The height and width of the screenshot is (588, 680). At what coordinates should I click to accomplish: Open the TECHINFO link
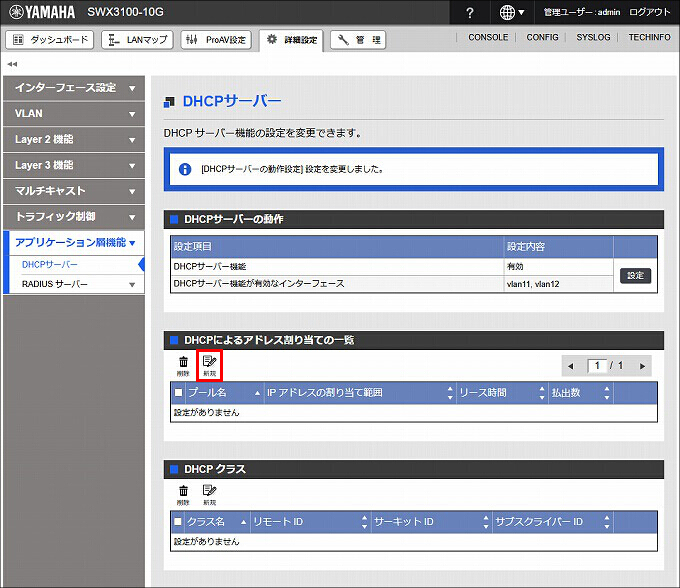(649, 37)
